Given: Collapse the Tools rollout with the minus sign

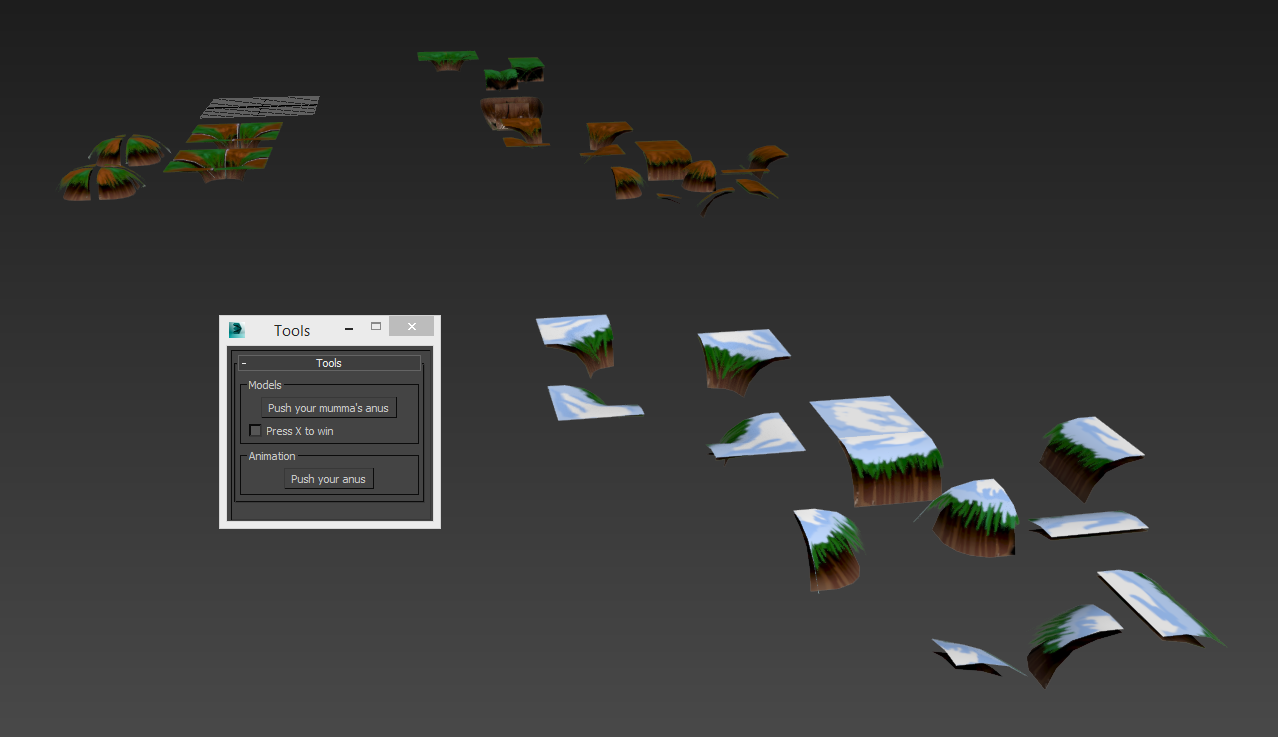Looking at the screenshot, I should coord(244,364).
